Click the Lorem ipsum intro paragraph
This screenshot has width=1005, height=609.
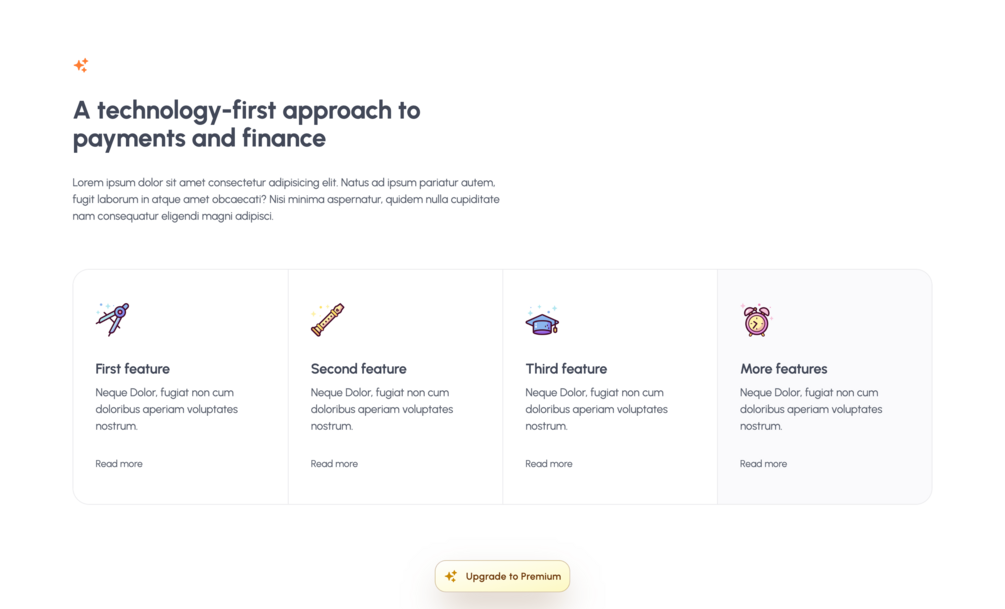tap(286, 199)
